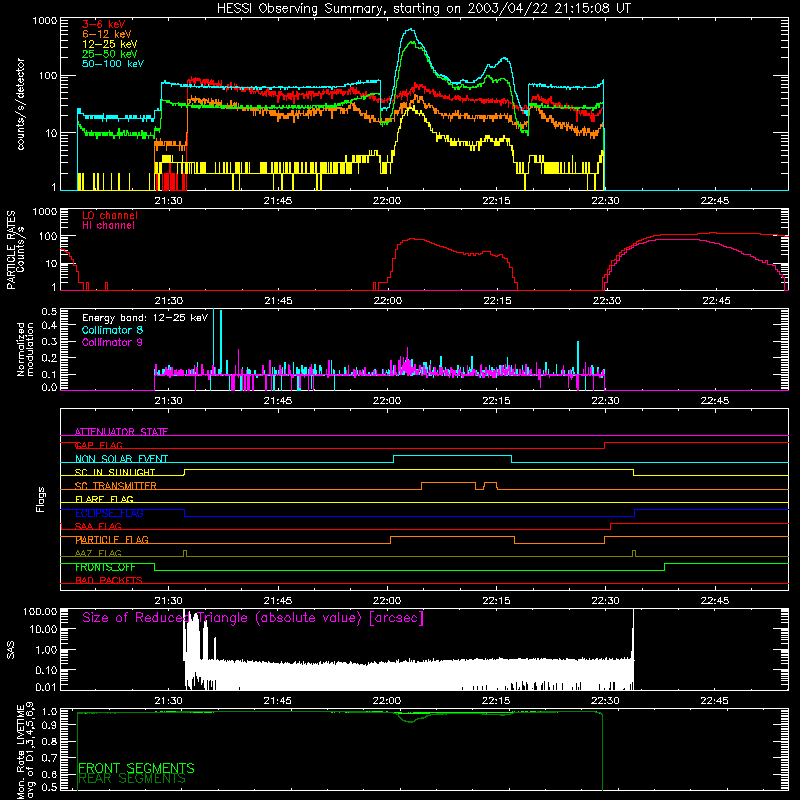This screenshot has width=800, height=800.
Task: Click the LO channel legend entry
Action: (x=110, y=215)
